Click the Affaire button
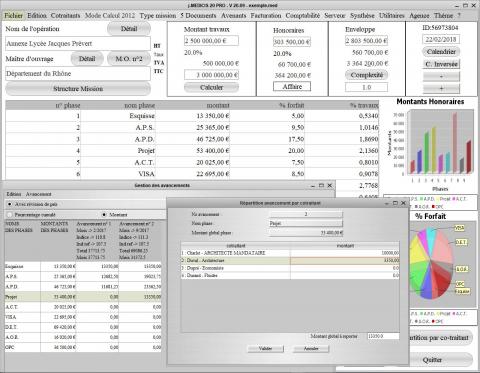Image resolution: width=480 pixels, height=373 pixels. (292, 87)
